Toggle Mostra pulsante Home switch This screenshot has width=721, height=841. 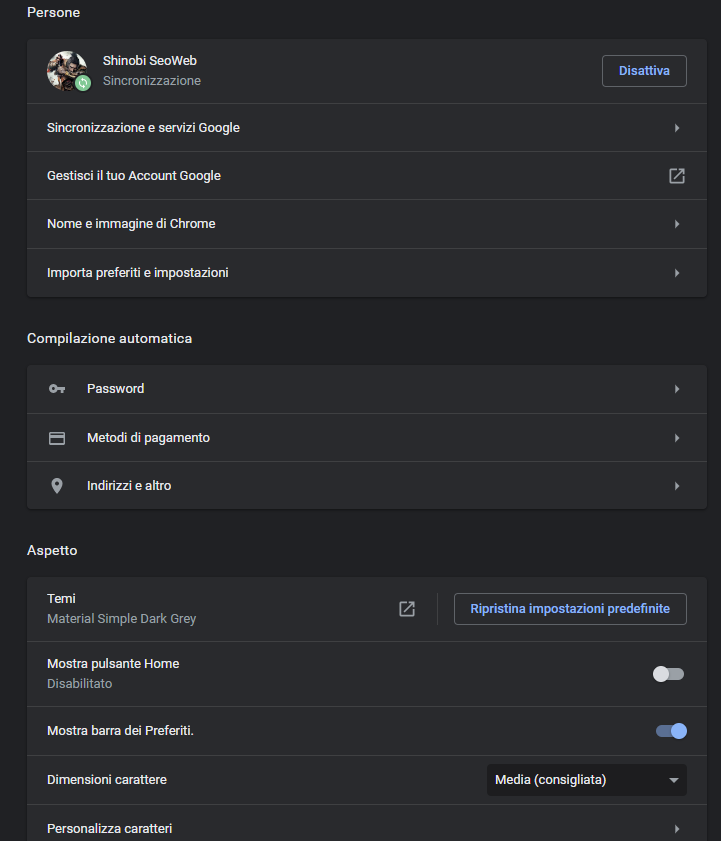(x=668, y=674)
